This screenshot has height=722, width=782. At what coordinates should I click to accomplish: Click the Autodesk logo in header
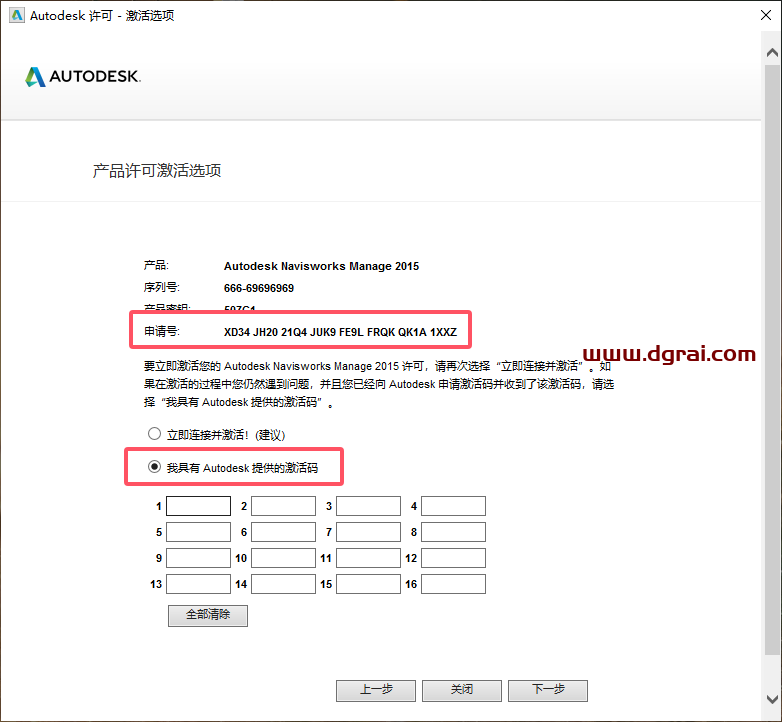click(83, 76)
